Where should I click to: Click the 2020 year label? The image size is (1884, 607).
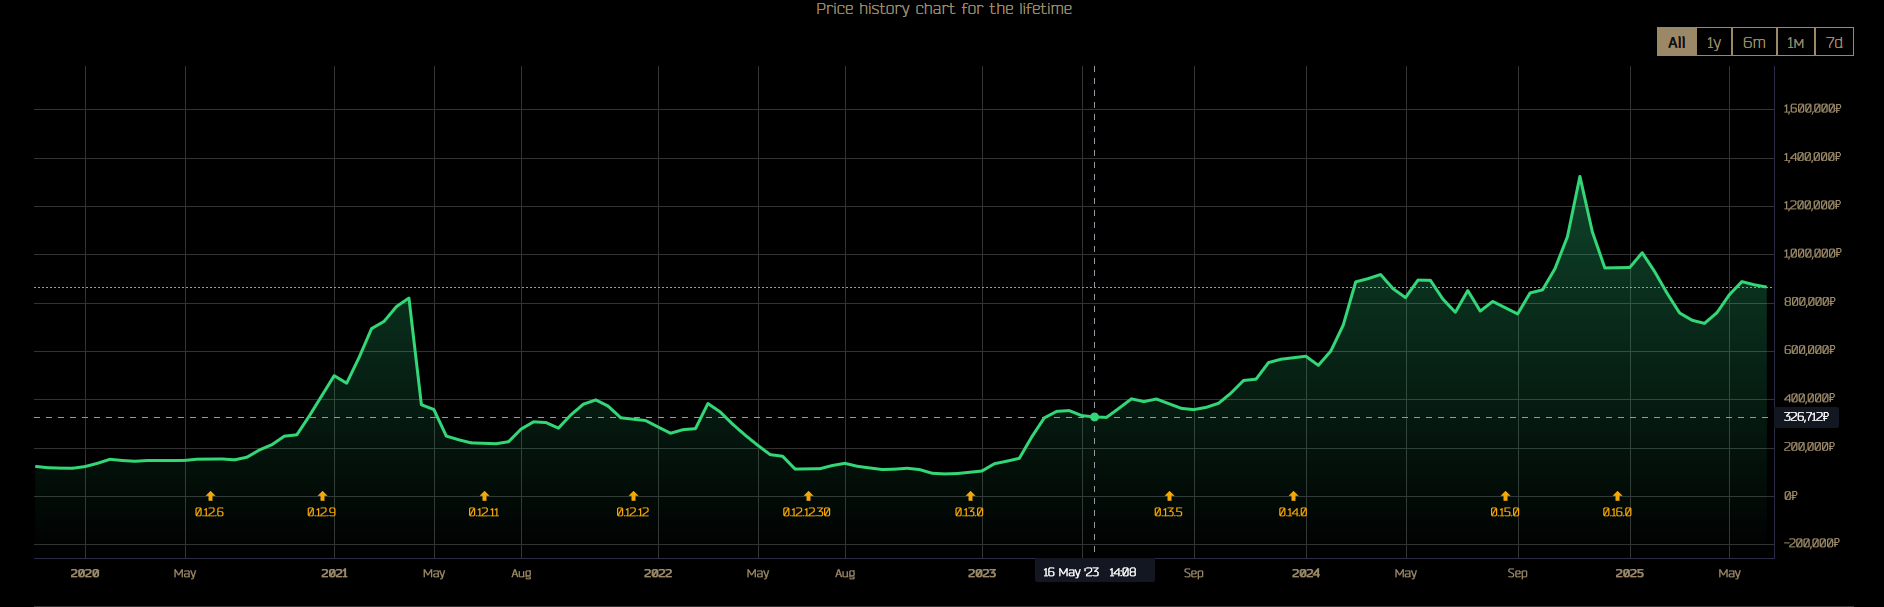pos(85,573)
